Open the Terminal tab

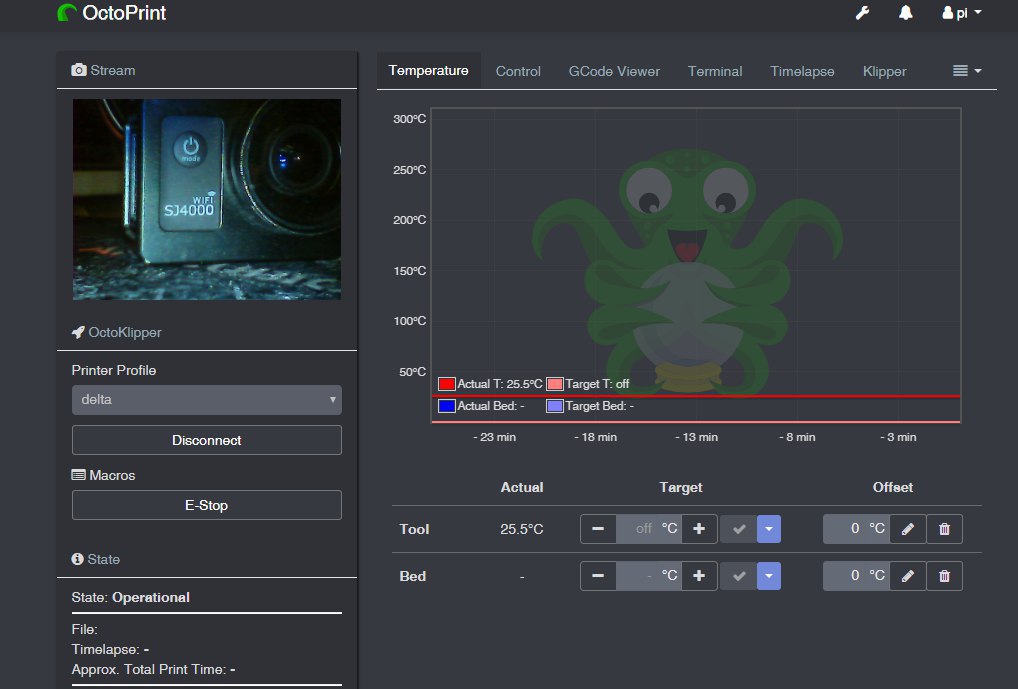[715, 71]
